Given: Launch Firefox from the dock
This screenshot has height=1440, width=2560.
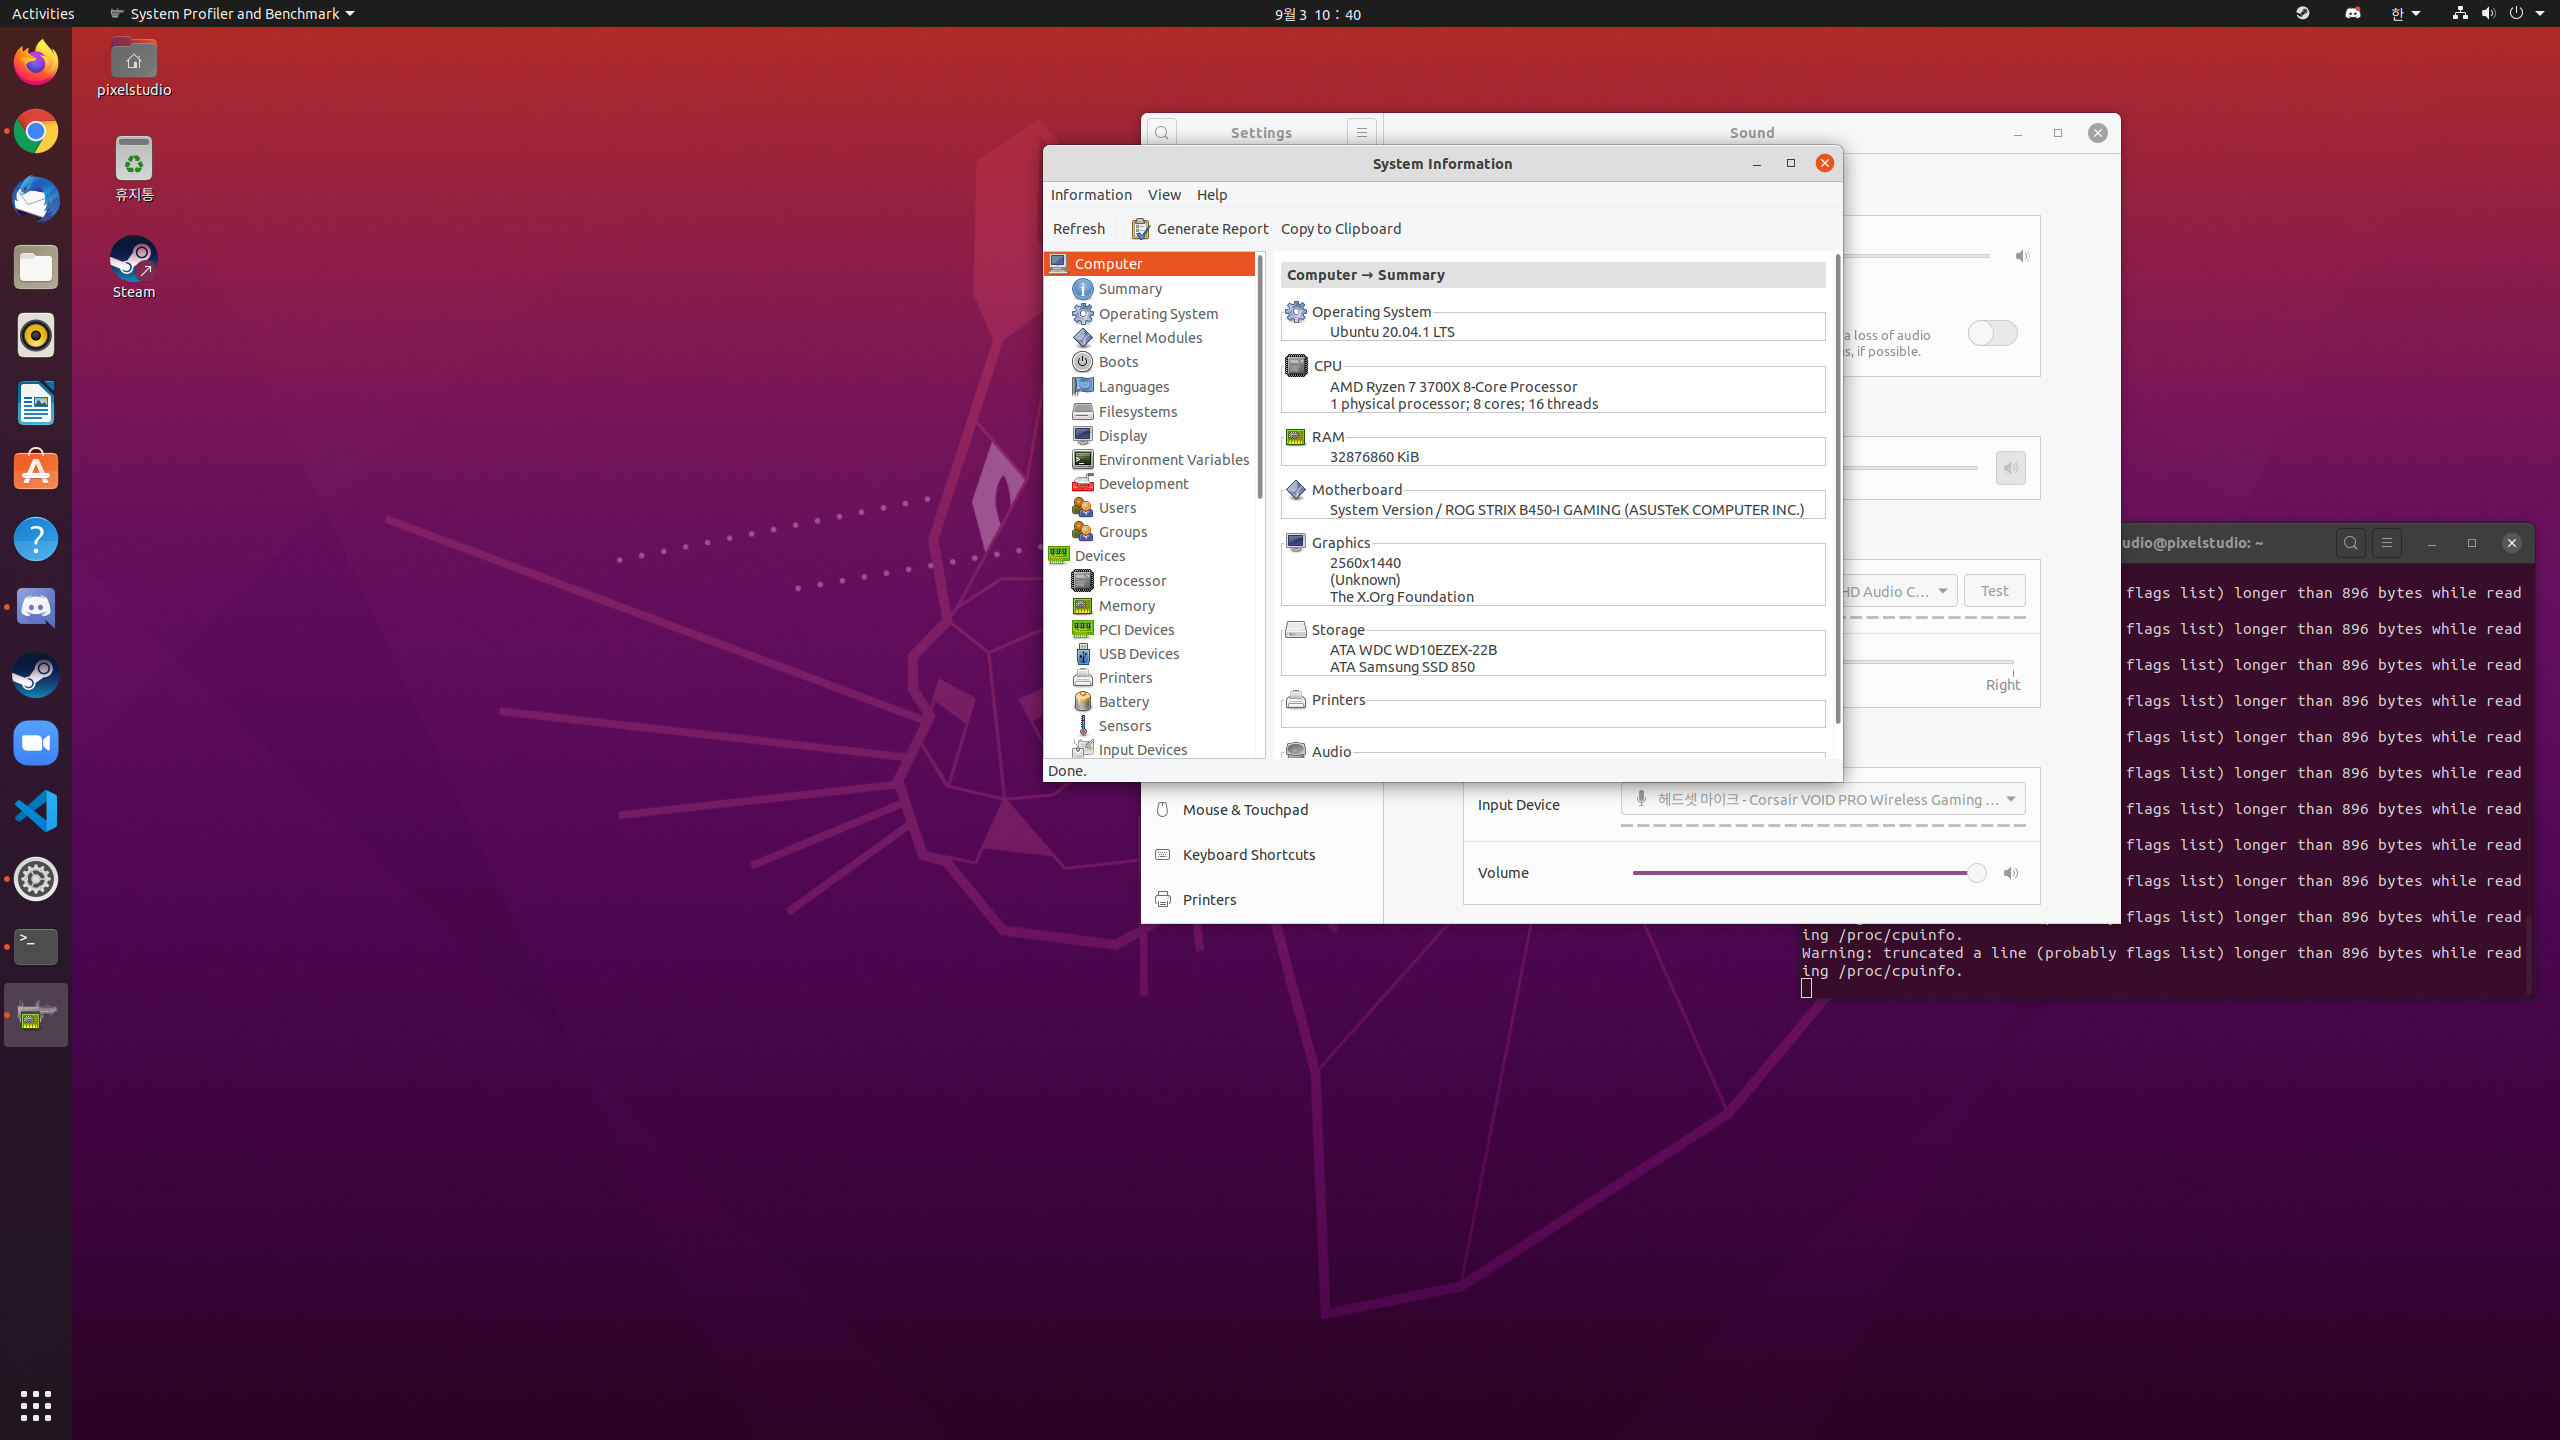Looking at the screenshot, I should point(36,63).
